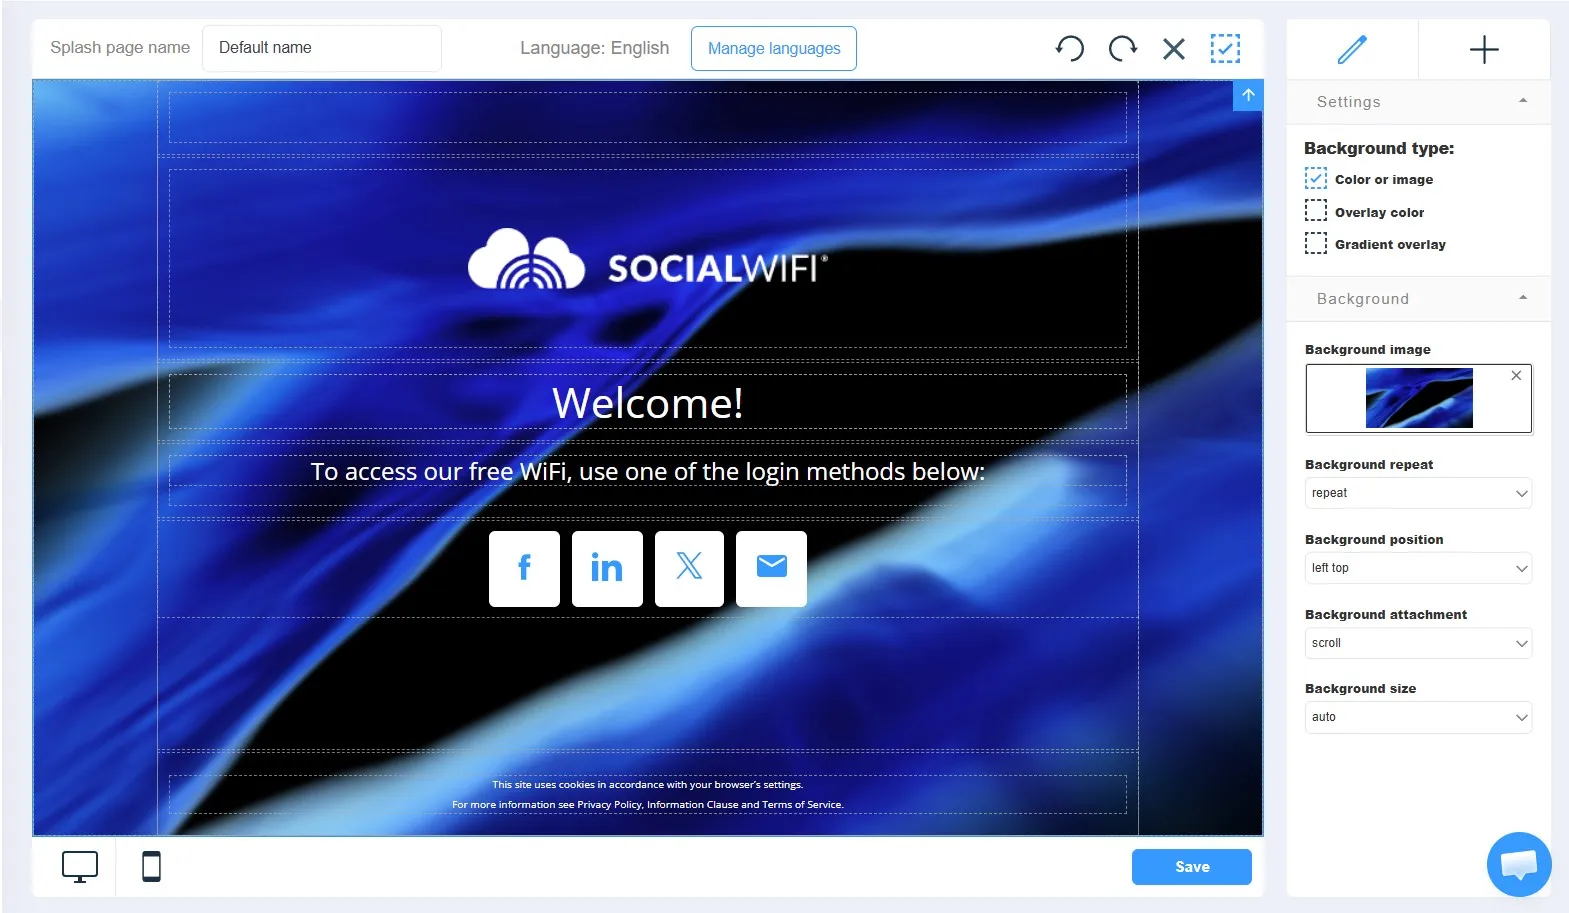Viewport: 1569px width, 913px height.
Task: Click the undo arrow icon
Action: 1070,48
